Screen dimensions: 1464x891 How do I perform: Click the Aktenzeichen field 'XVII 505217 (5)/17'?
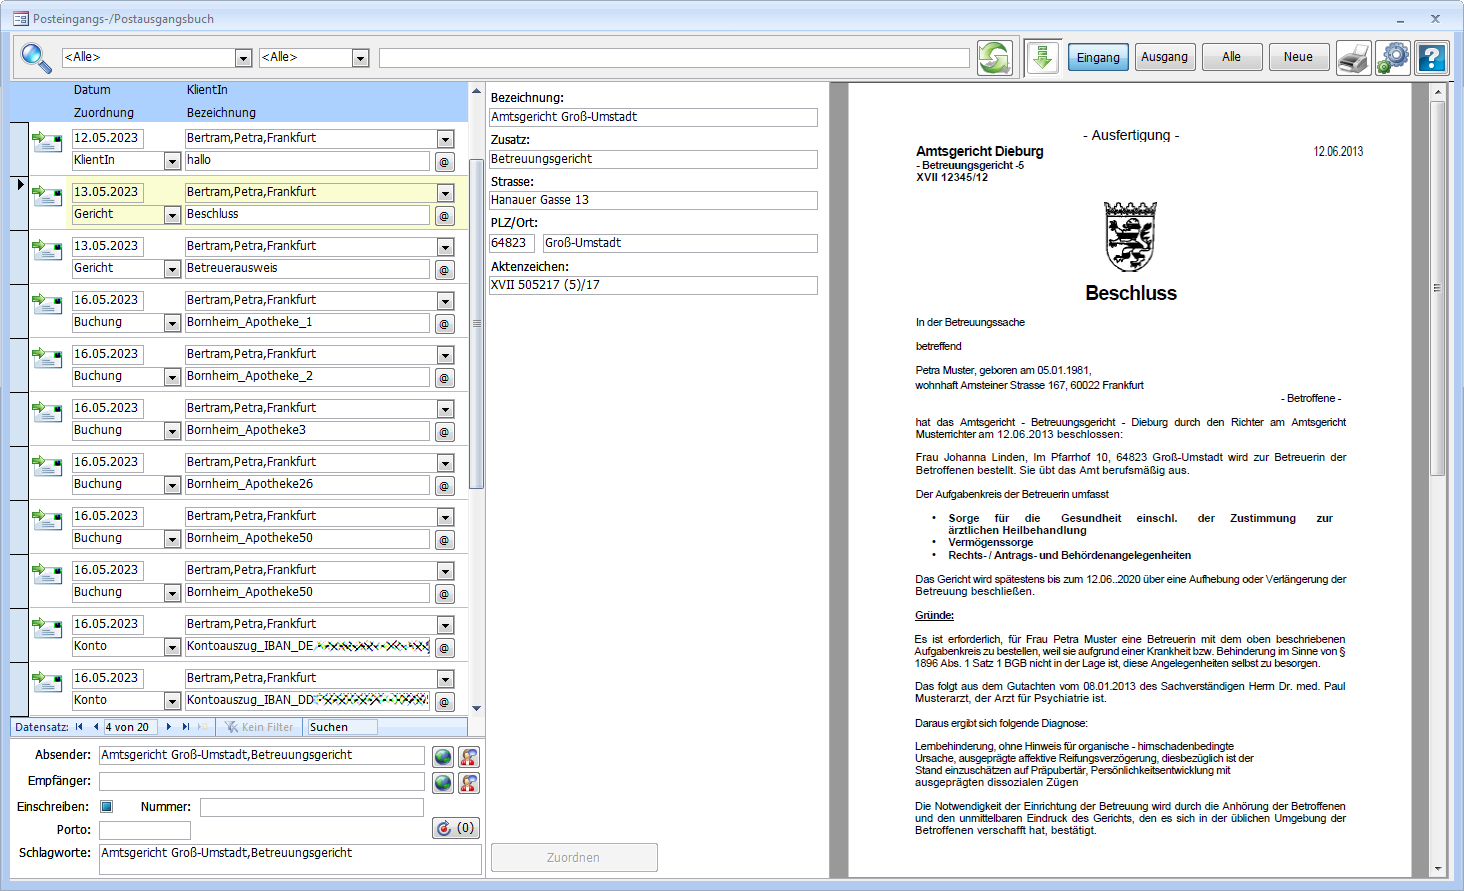coord(653,285)
